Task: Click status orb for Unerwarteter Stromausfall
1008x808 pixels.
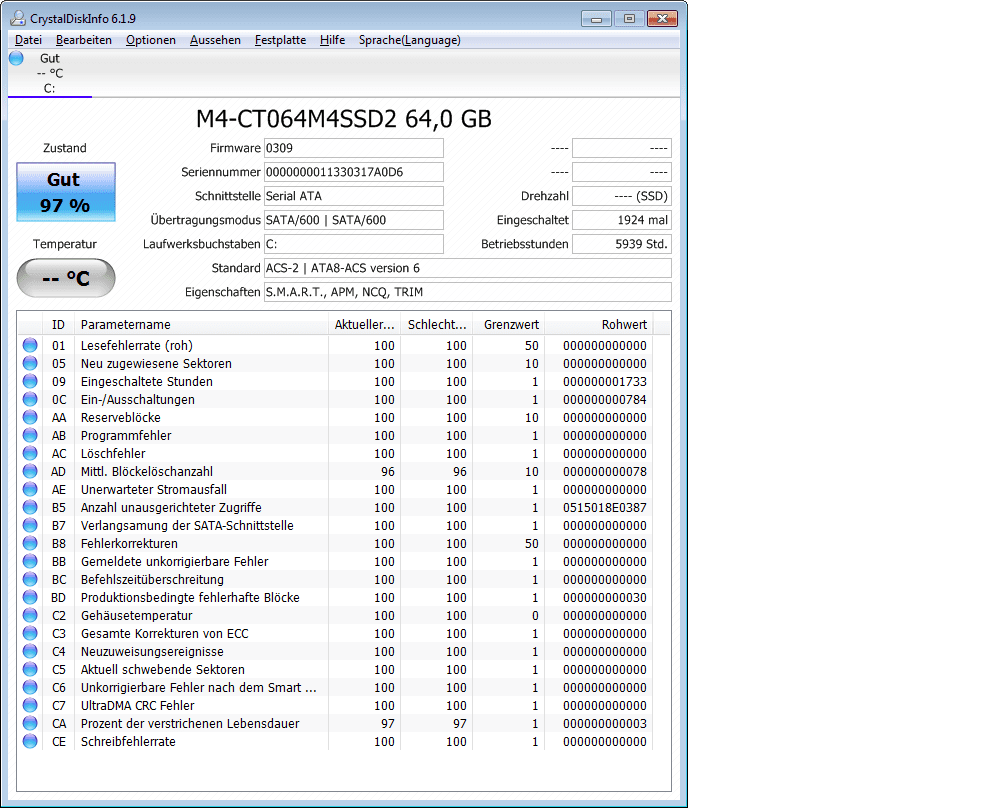Action: point(30,489)
